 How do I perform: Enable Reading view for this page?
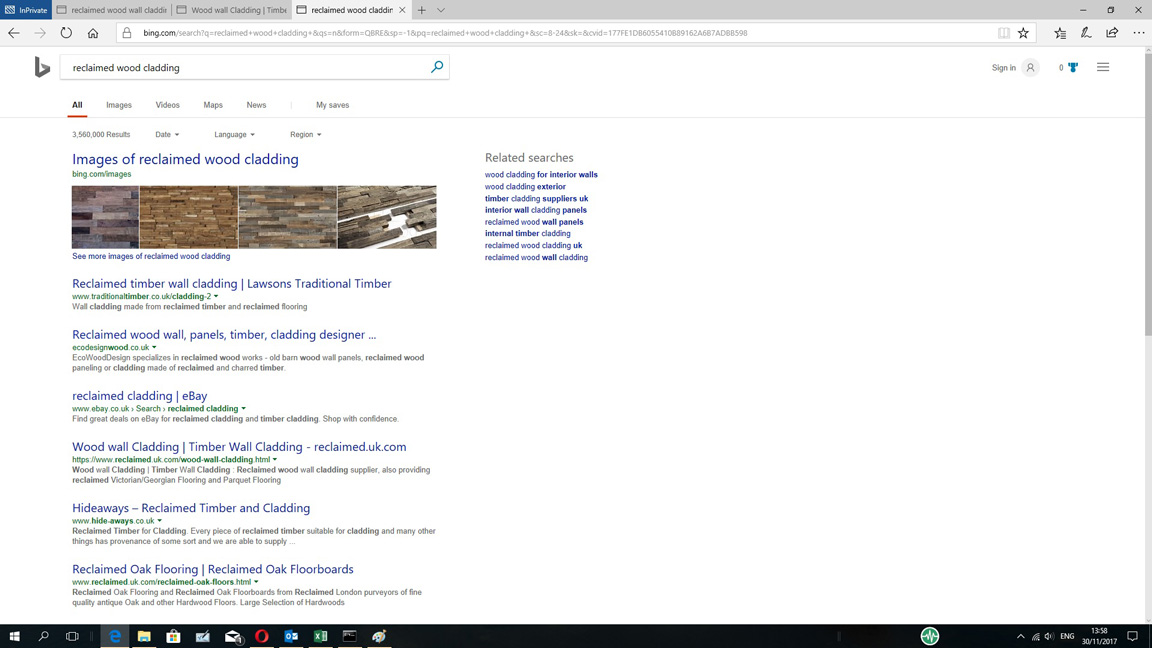[1003, 32]
